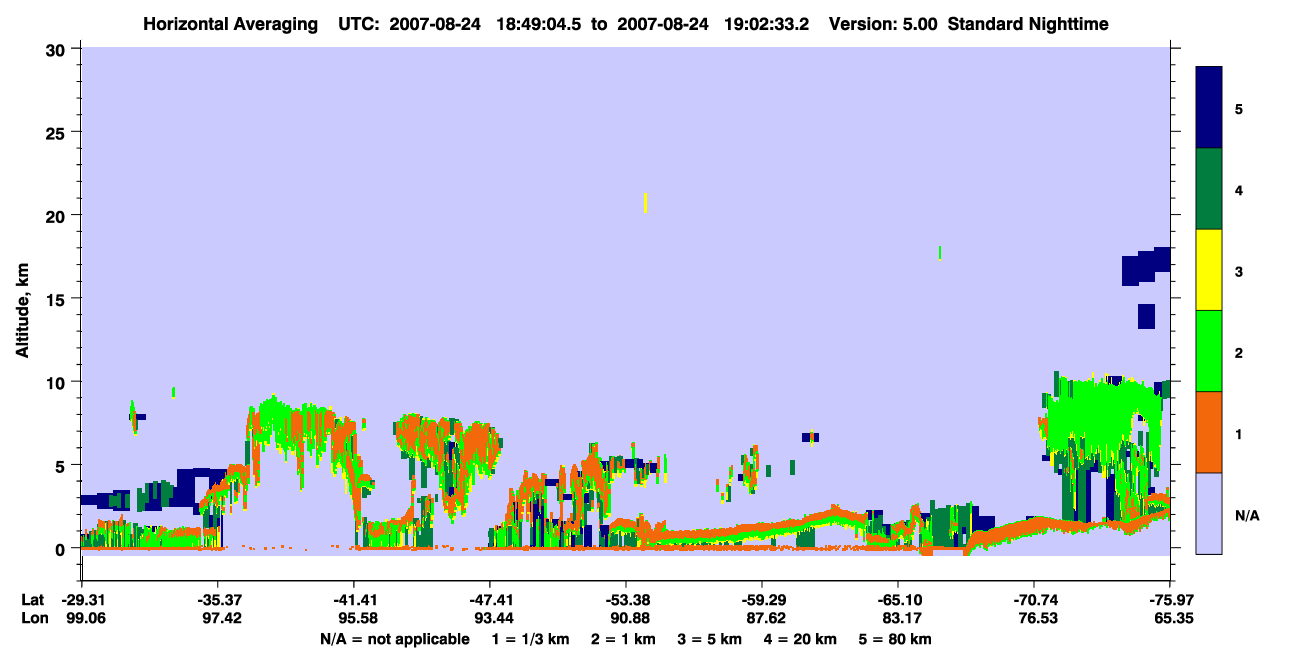This screenshot has height=667, width=1300.
Task: Click the y-axis tick label 10
Action: click(57, 382)
